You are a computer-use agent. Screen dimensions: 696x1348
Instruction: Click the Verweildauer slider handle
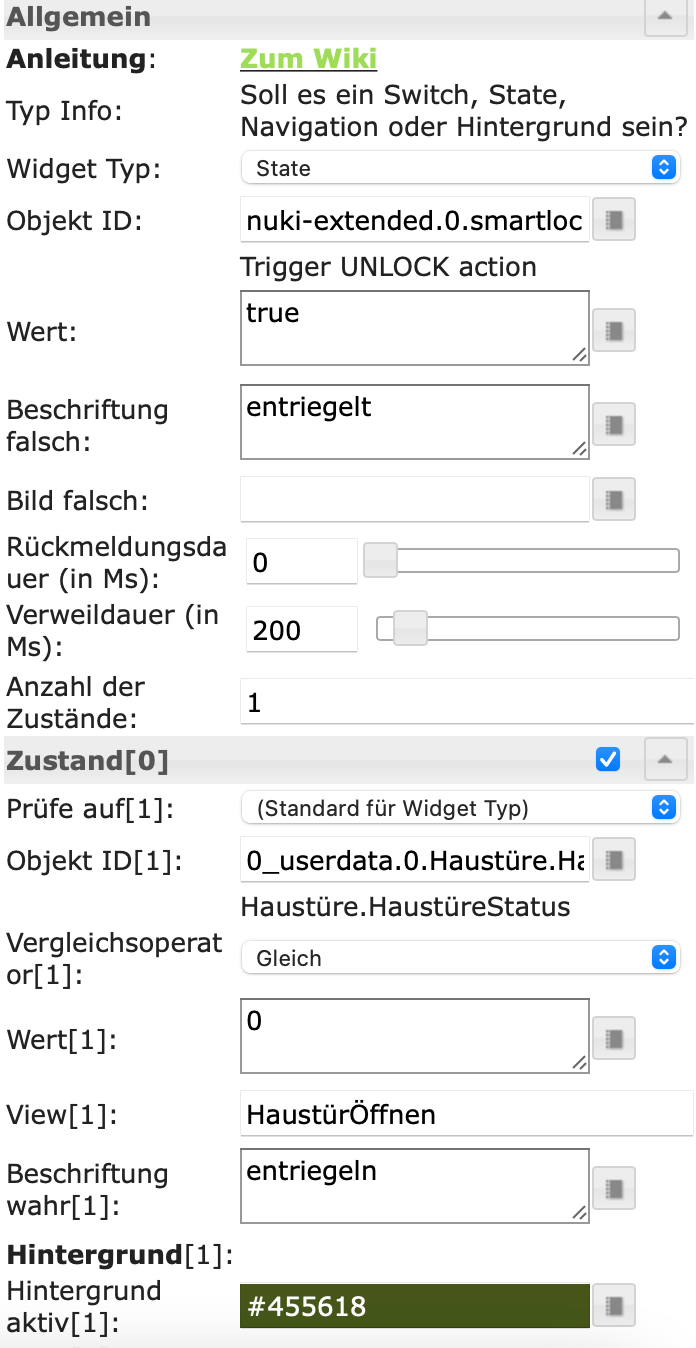[x=409, y=629]
